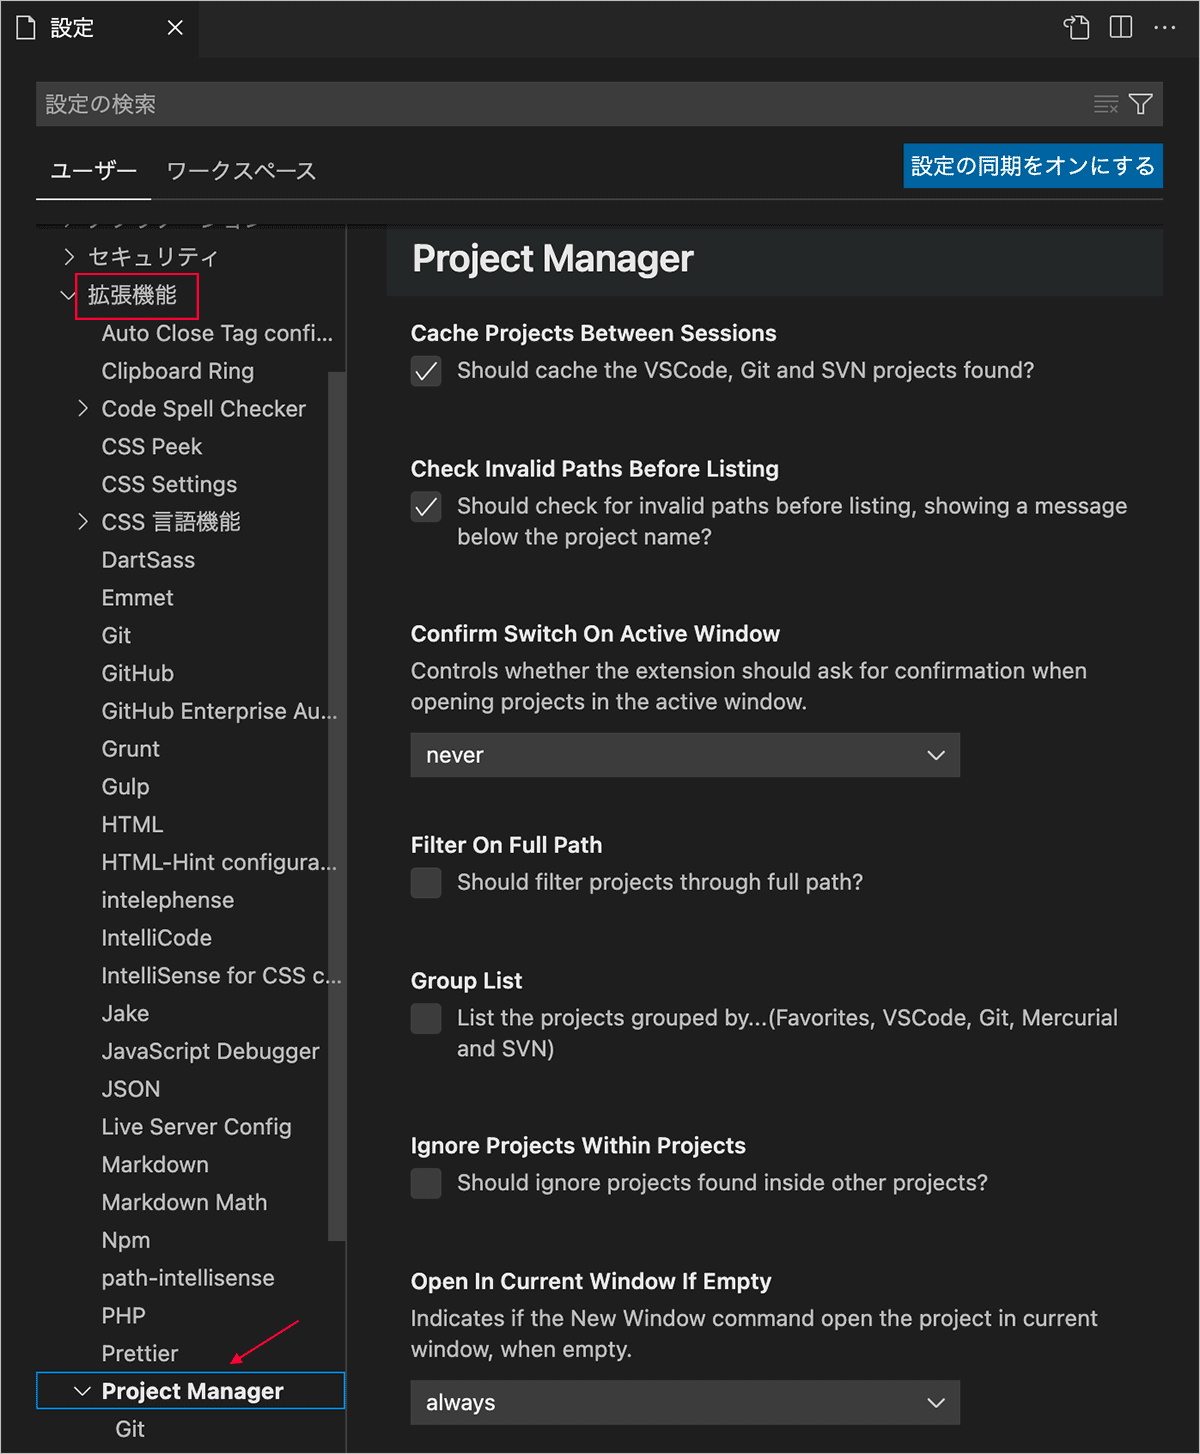Screen dimensions: 1200x1454
Task: Clear the settings search input icon
Action: pos(1105,104)
